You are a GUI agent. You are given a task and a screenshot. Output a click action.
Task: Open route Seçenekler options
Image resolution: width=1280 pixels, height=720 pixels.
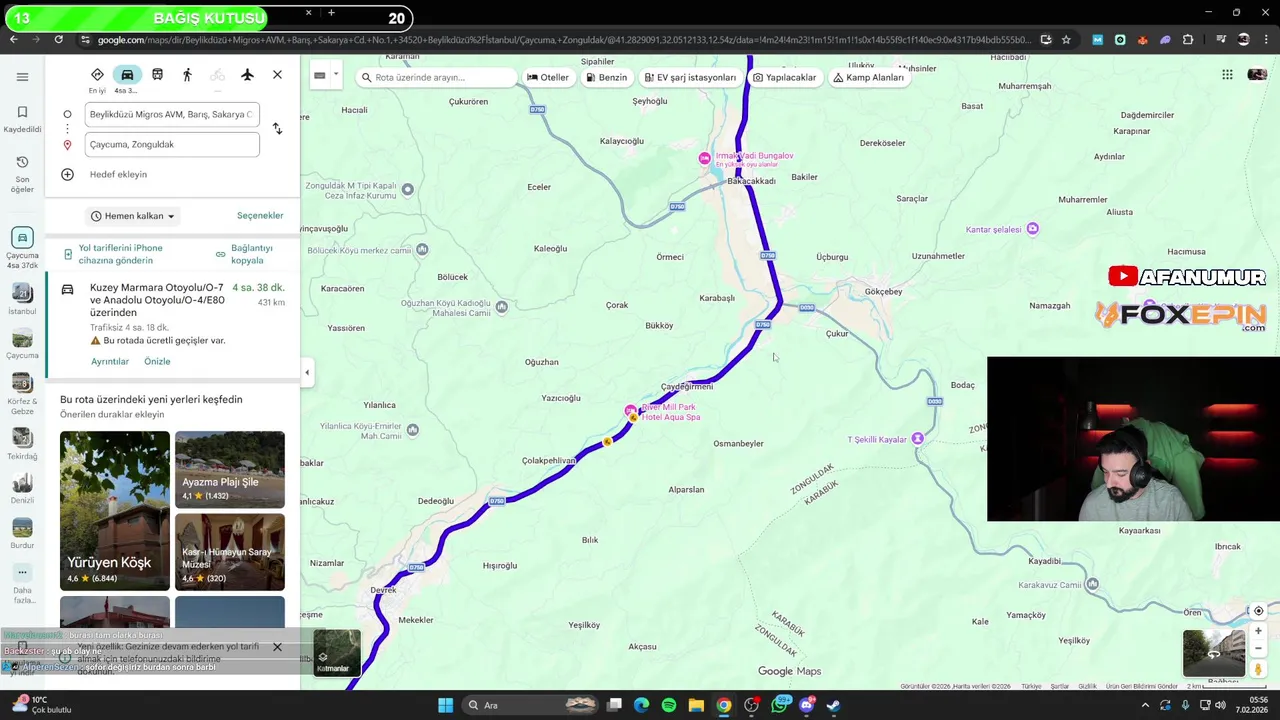[260, 215]
